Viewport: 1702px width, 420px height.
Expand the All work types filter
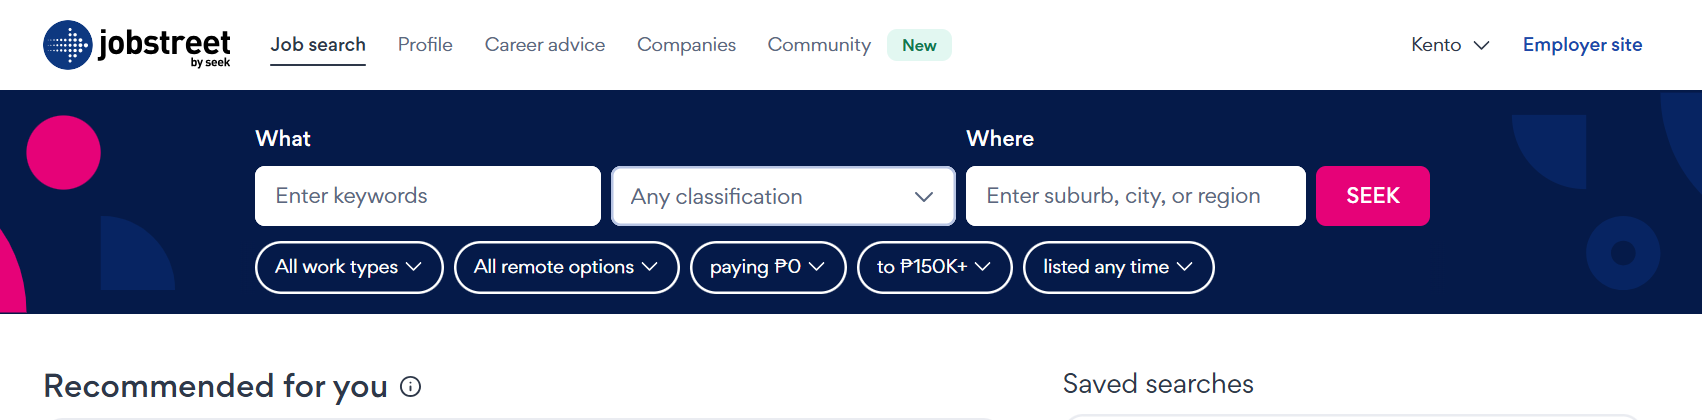tap(348, 267)
